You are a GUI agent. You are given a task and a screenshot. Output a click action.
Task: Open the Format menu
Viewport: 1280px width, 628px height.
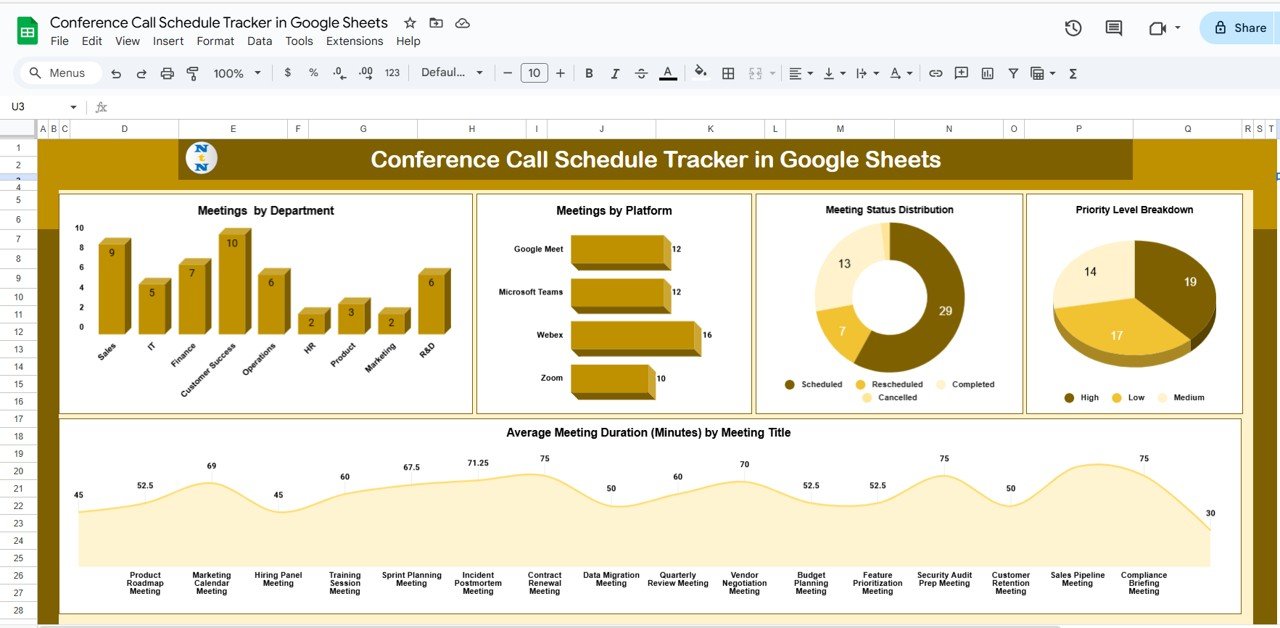pos(215,41)
